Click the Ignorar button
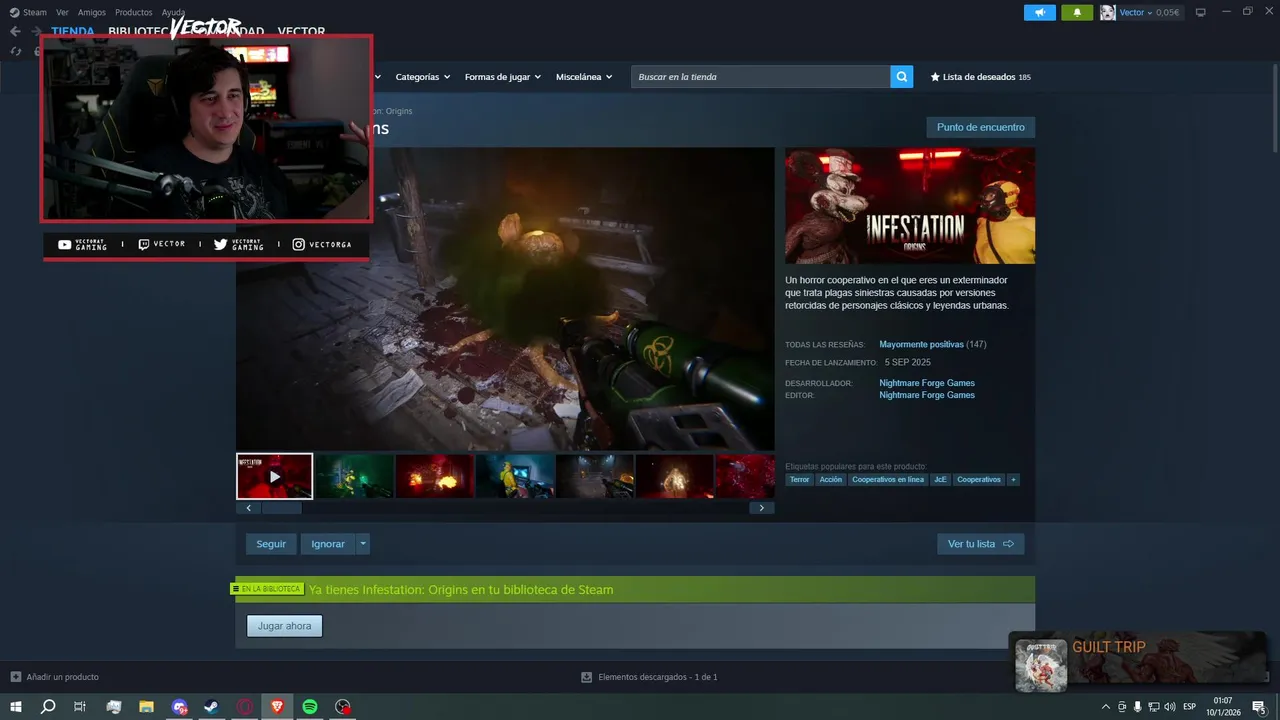The height and width of the screenshot is (720, 1280). [x=328, y=544]
